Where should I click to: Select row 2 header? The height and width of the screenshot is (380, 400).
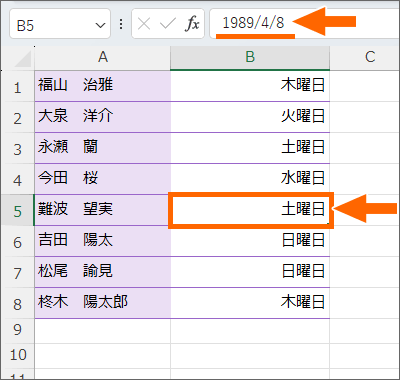(17, 117)
